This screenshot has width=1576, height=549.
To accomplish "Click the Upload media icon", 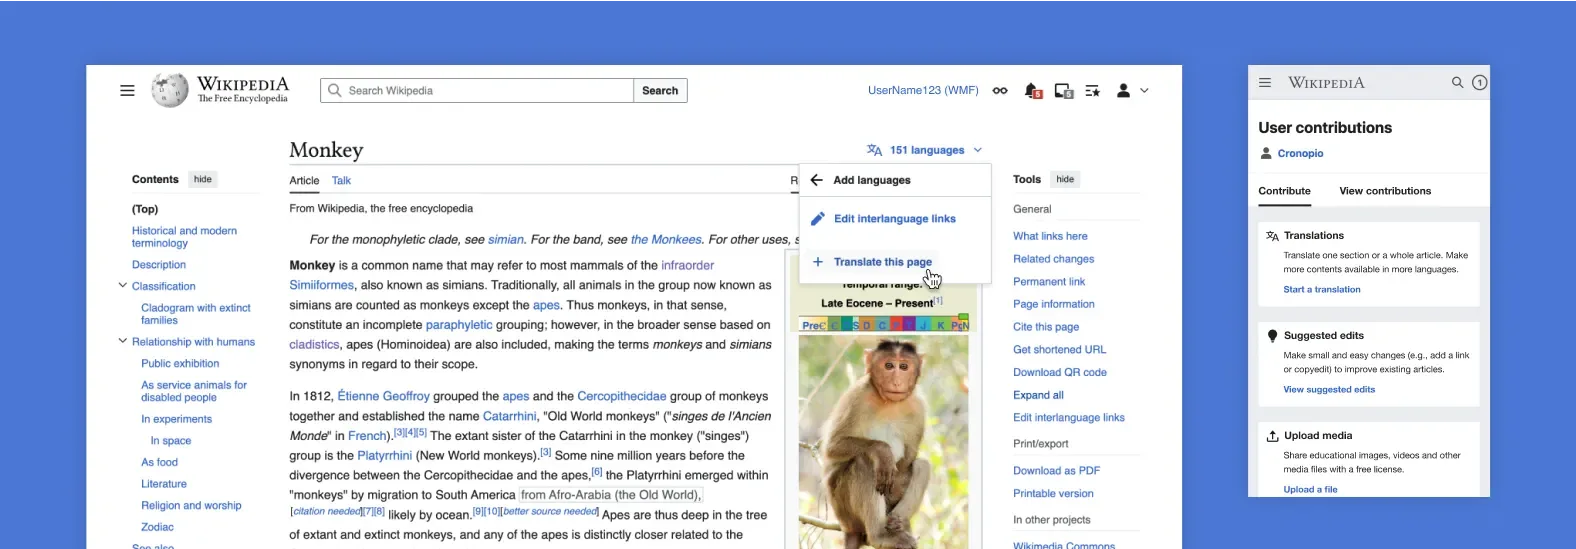I will pyautogui.click(x=1272, y=436).
